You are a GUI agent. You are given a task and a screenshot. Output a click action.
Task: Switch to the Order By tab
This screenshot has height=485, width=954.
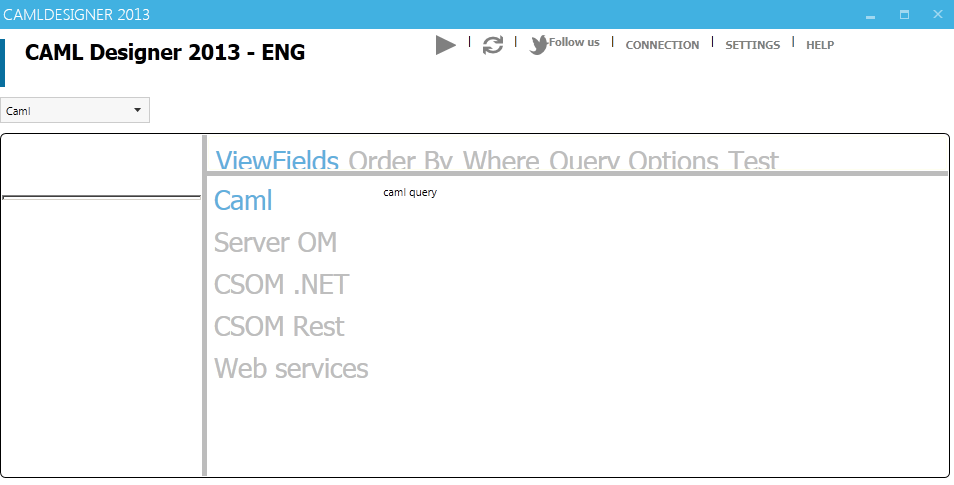pyautogui.click(x=400, y=161)
